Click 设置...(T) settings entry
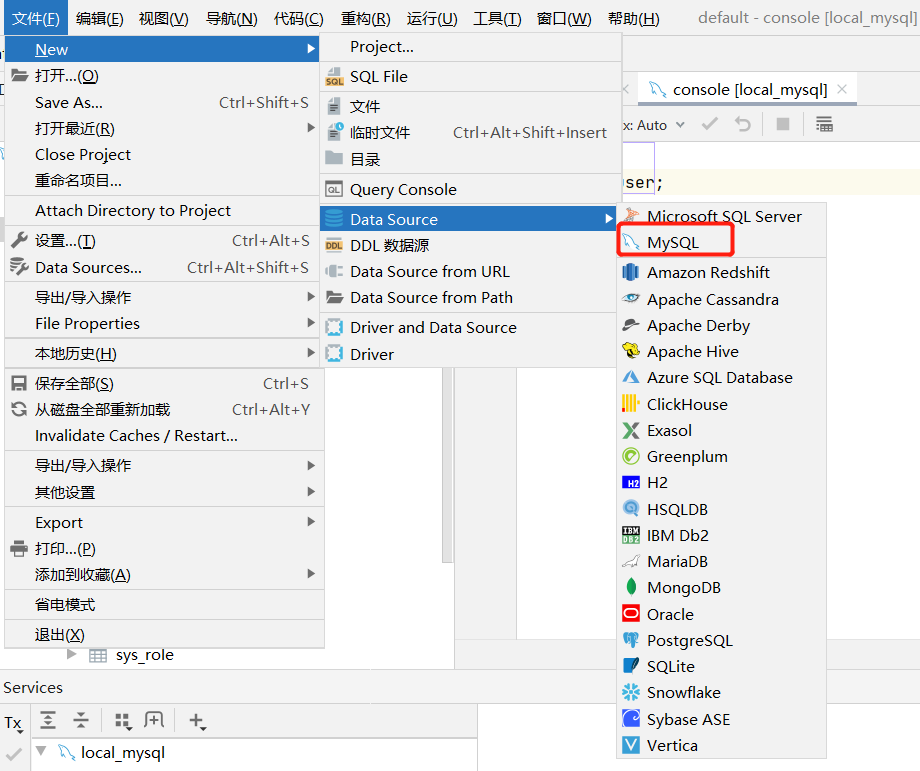 [x=161, y=241]
